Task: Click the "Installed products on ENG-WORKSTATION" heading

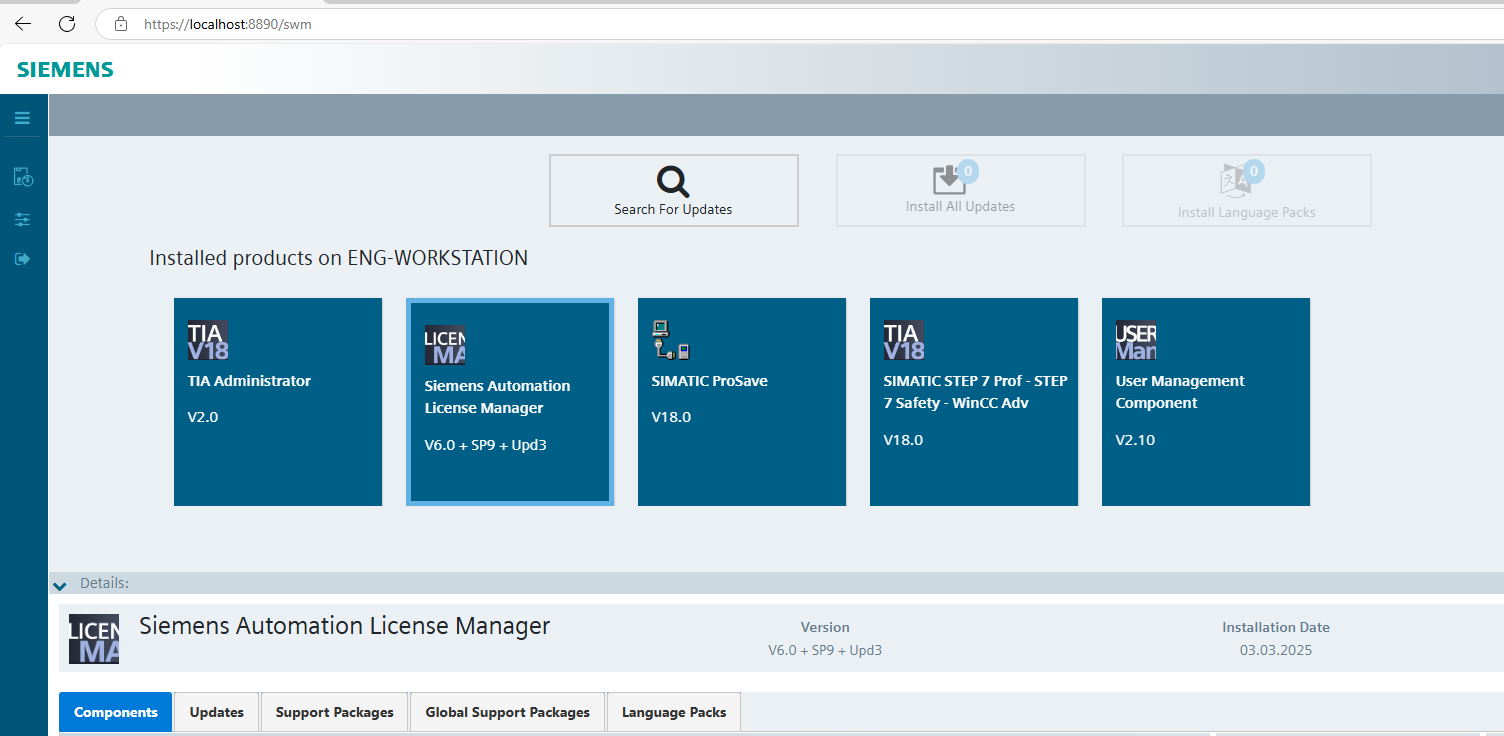Action: [x=338, y=258]
